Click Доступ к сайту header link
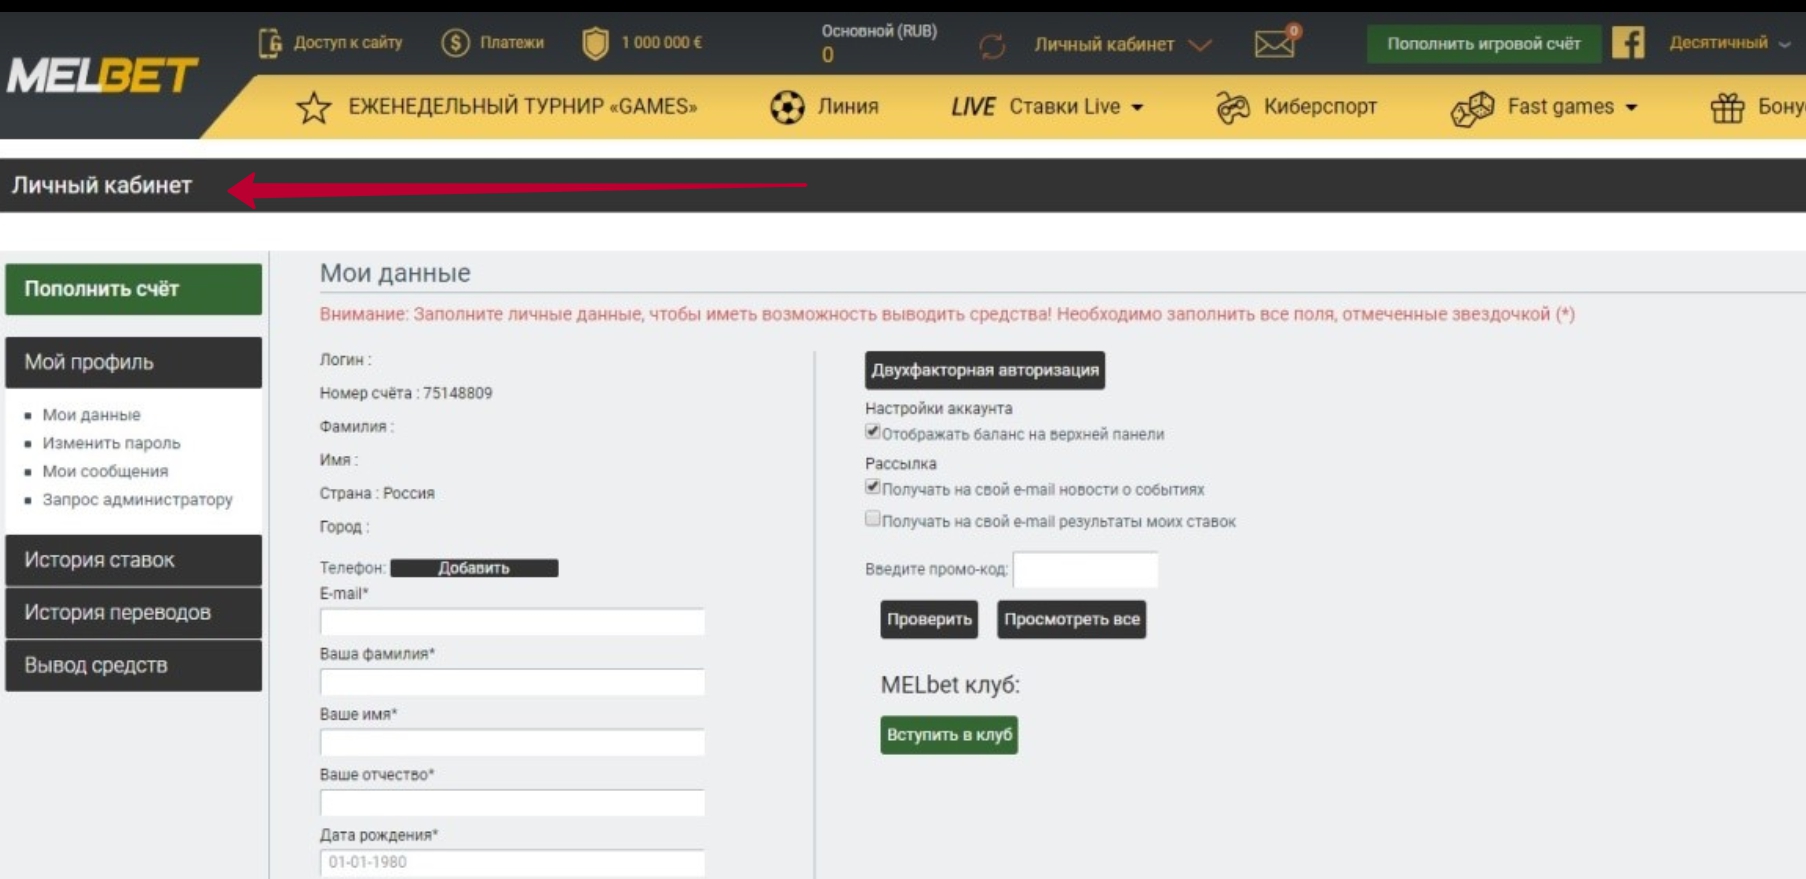 pos(348,43)
